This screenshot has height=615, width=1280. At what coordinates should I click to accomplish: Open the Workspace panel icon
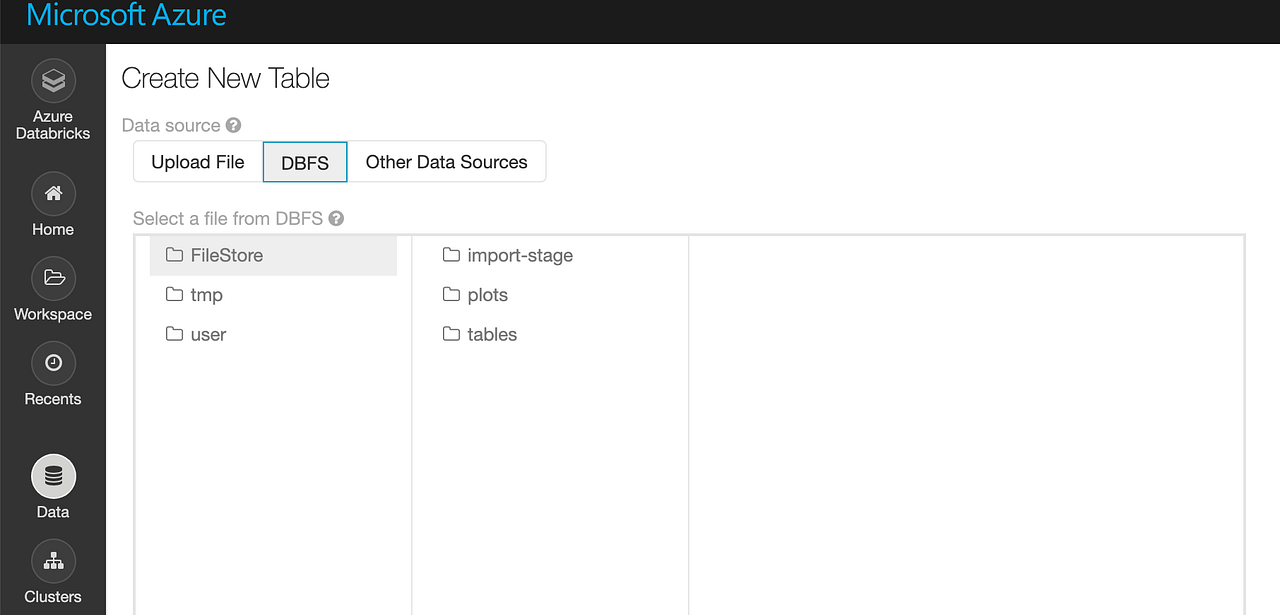click(52, 278)
